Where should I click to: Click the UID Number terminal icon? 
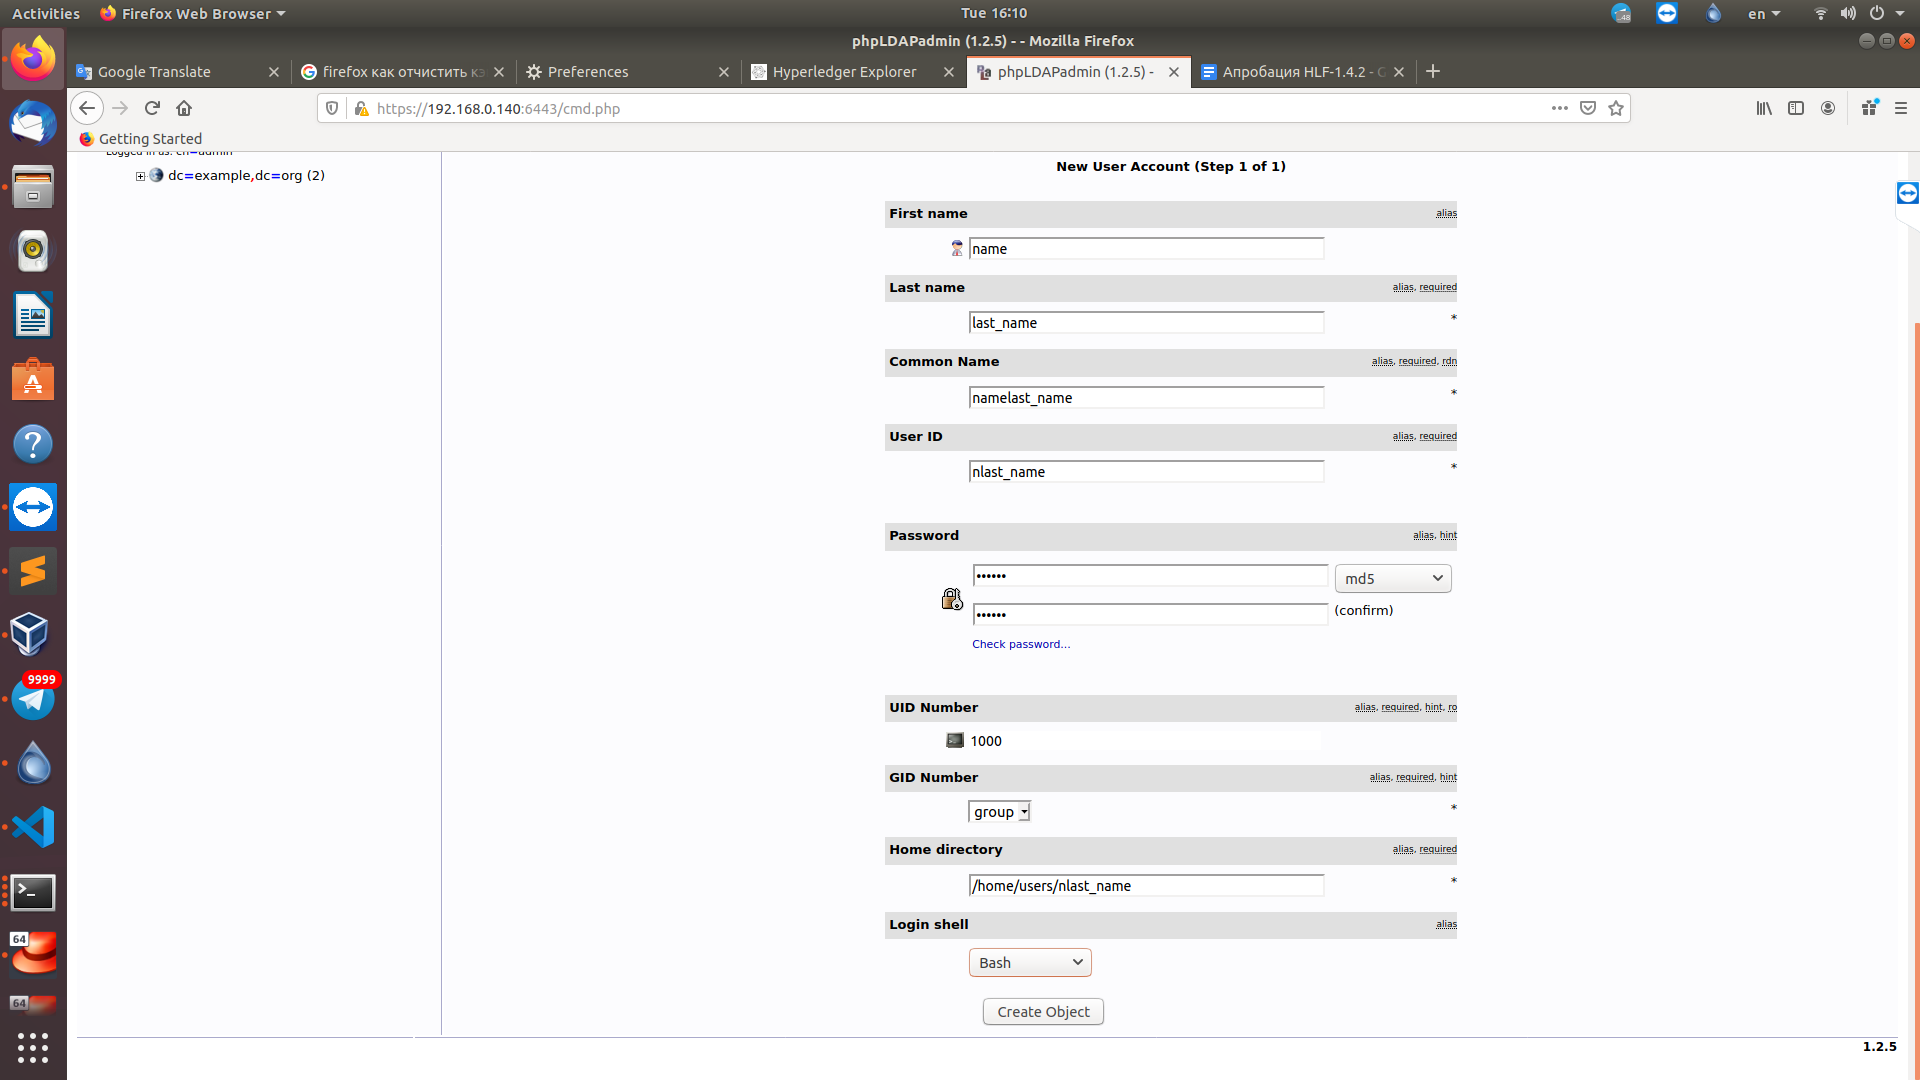click(x=955, y=741)
